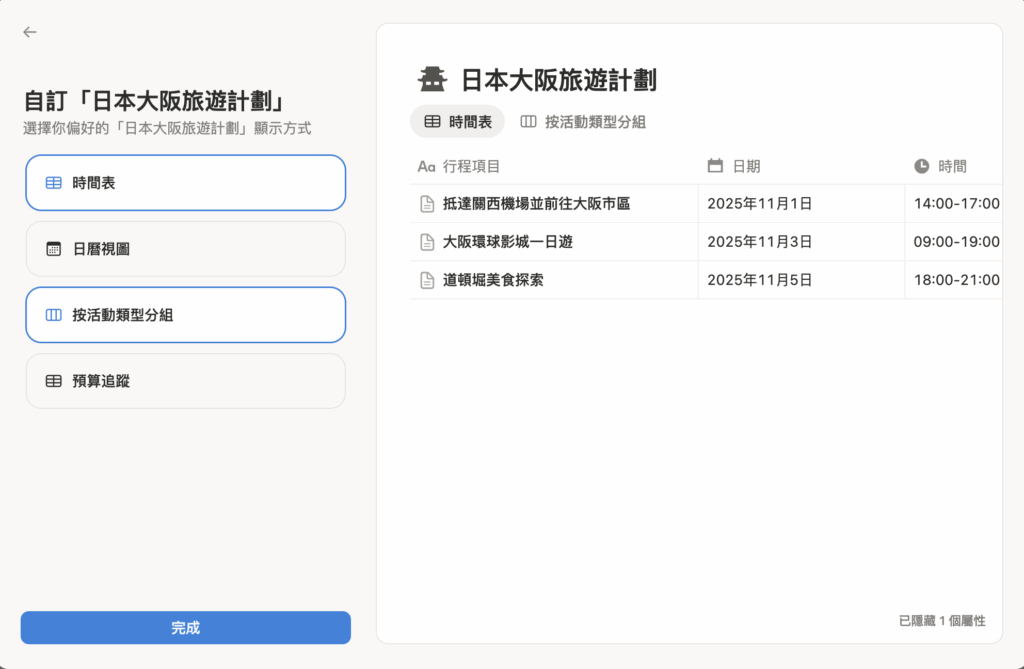Click the page icon for 抵達關西機場並前往大阪市區
This screenshot has width=1024, height=669.
427,204
